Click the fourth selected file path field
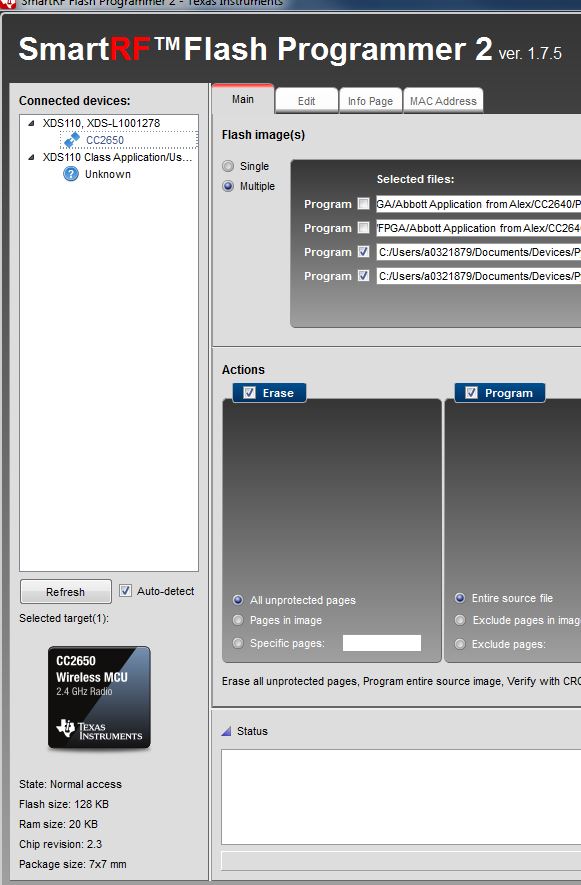Screen dimensions: 581x885 478,276
